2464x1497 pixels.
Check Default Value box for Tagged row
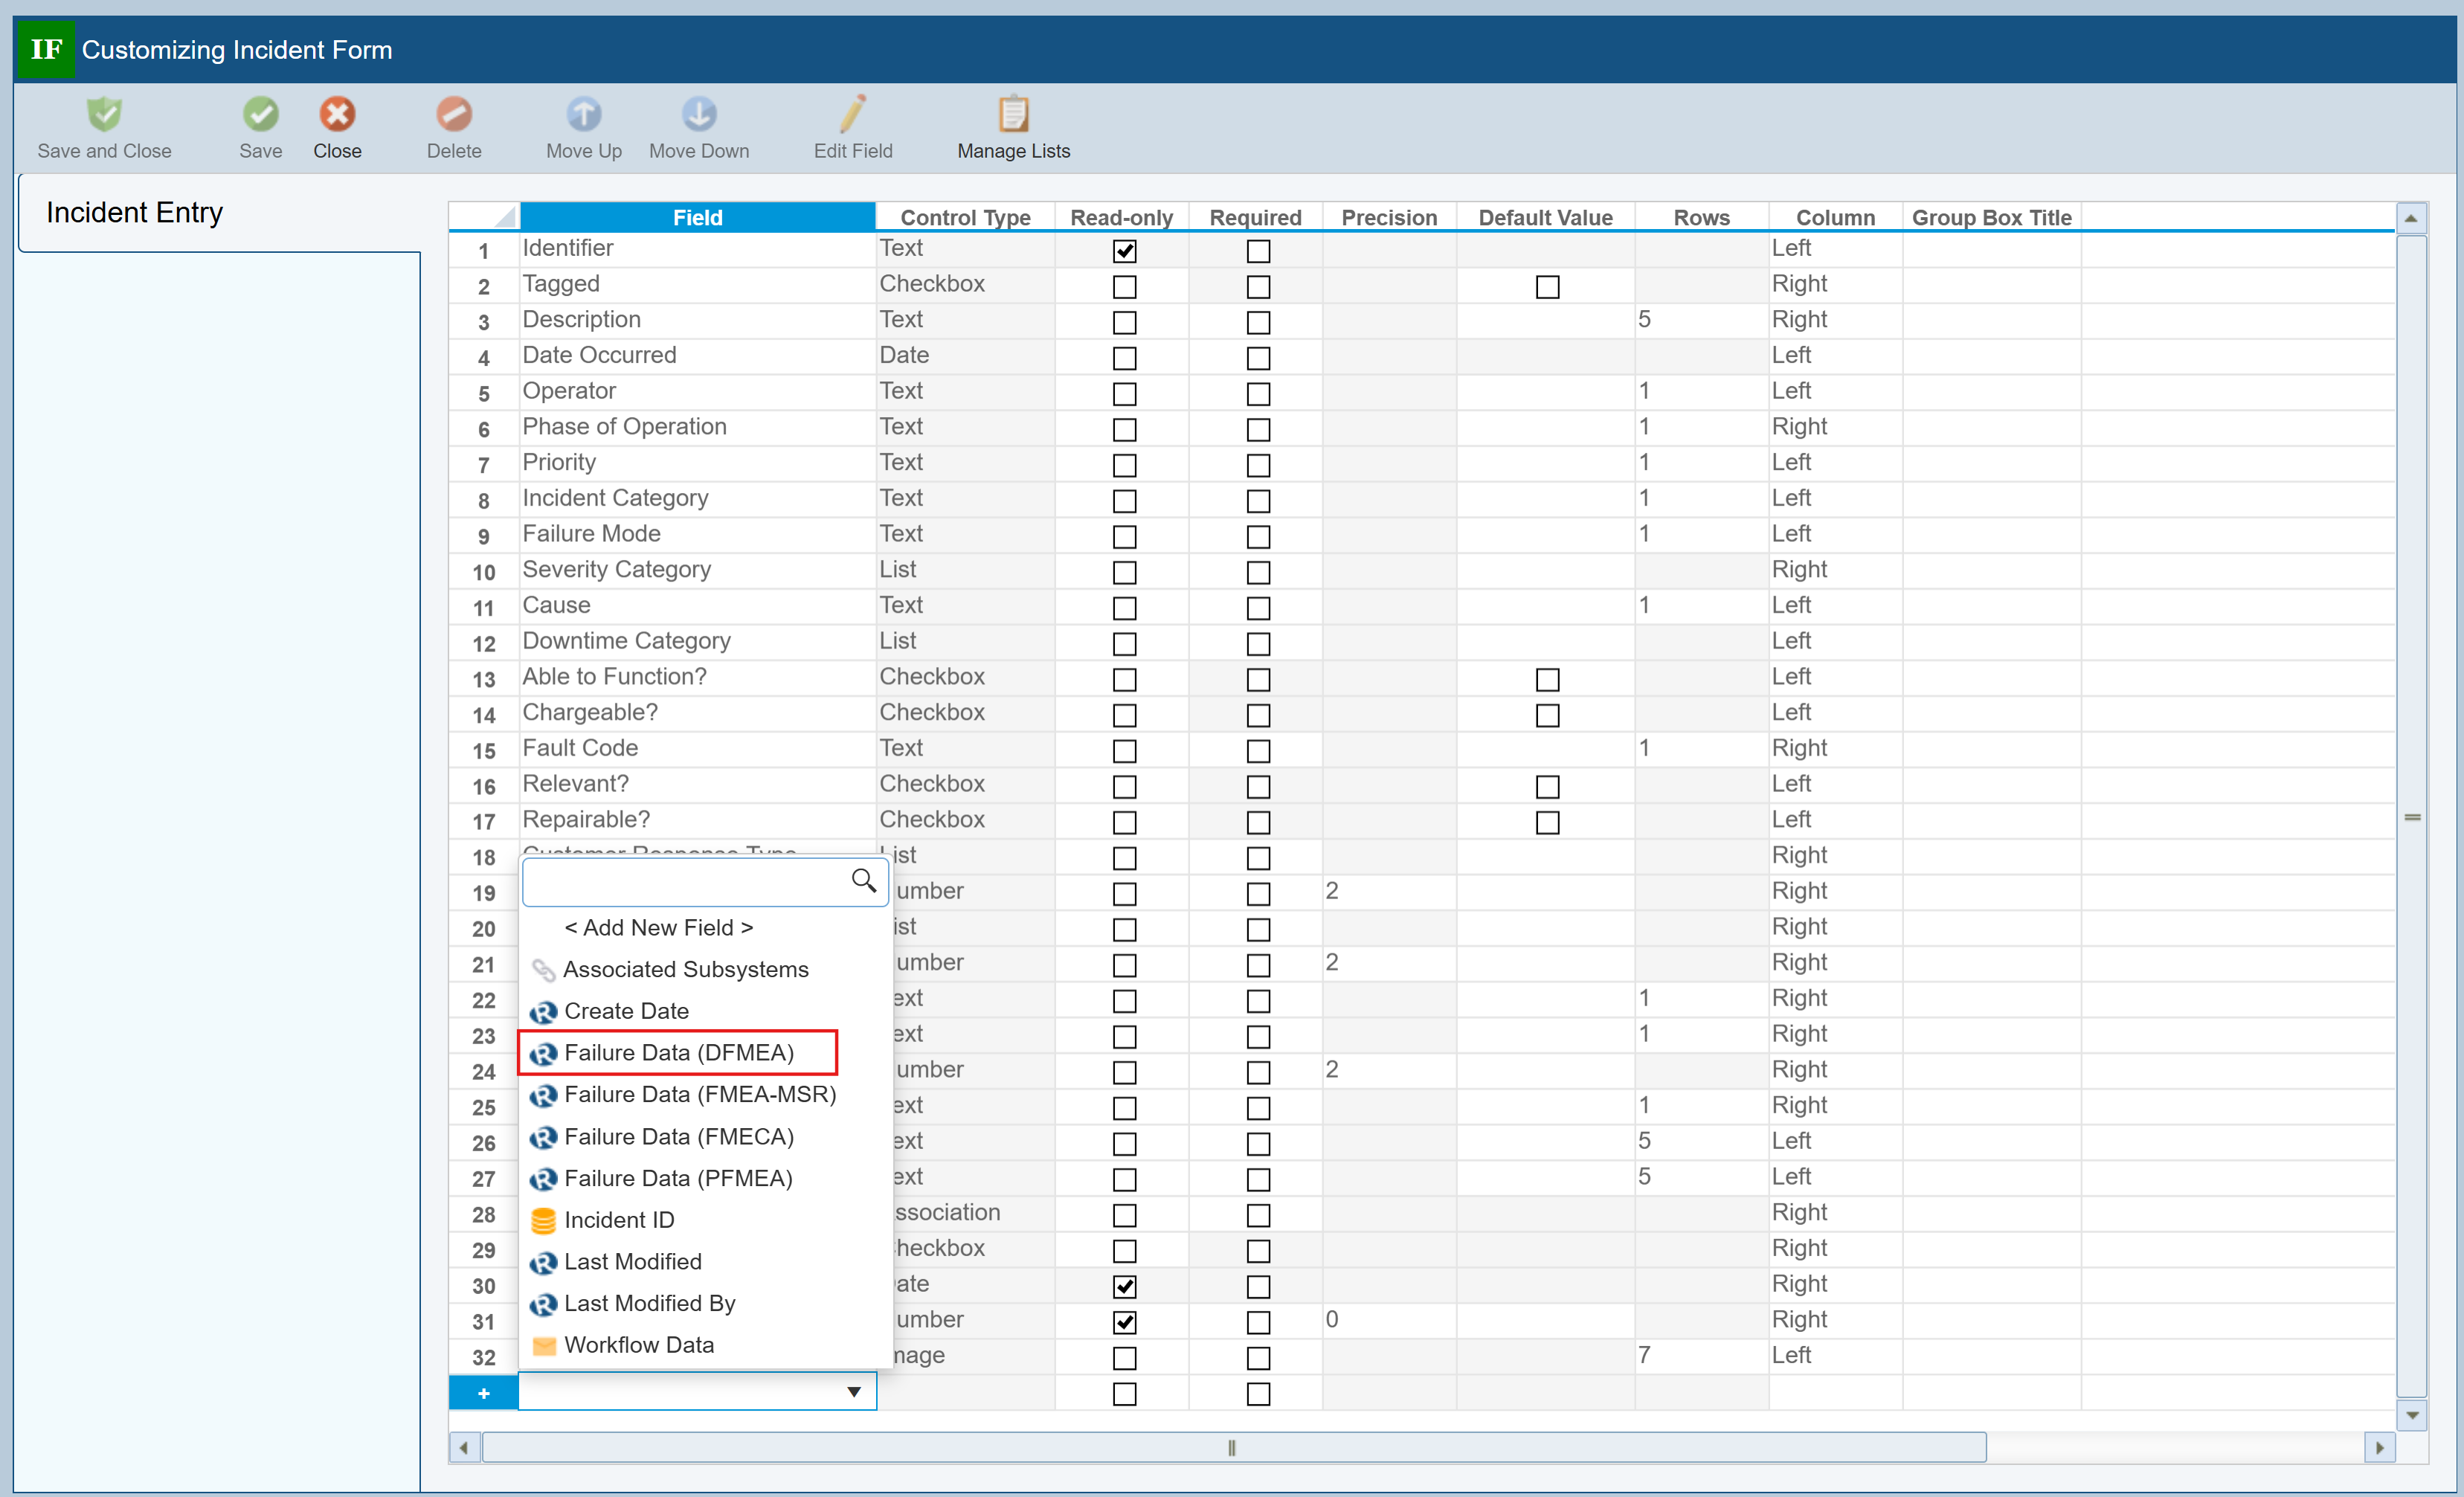coord(1547,287)
